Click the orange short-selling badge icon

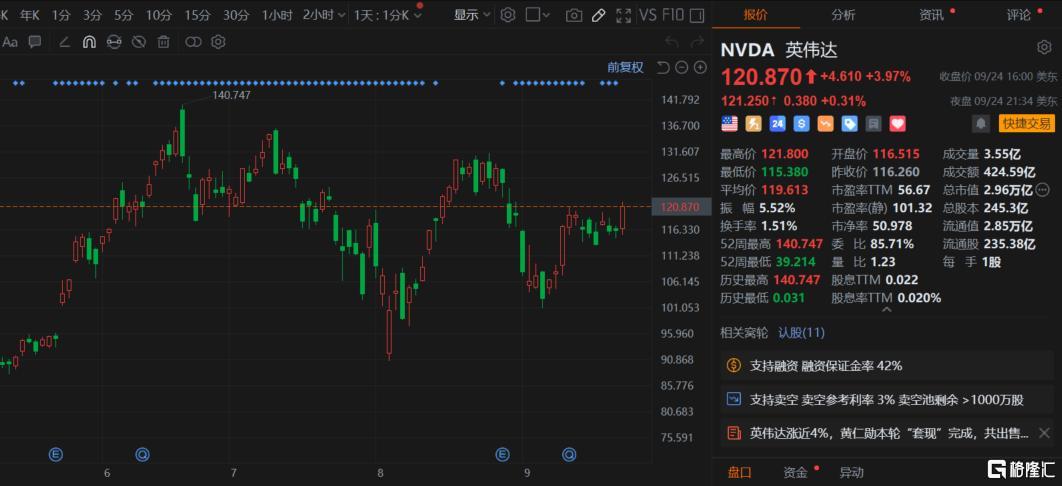825,123
